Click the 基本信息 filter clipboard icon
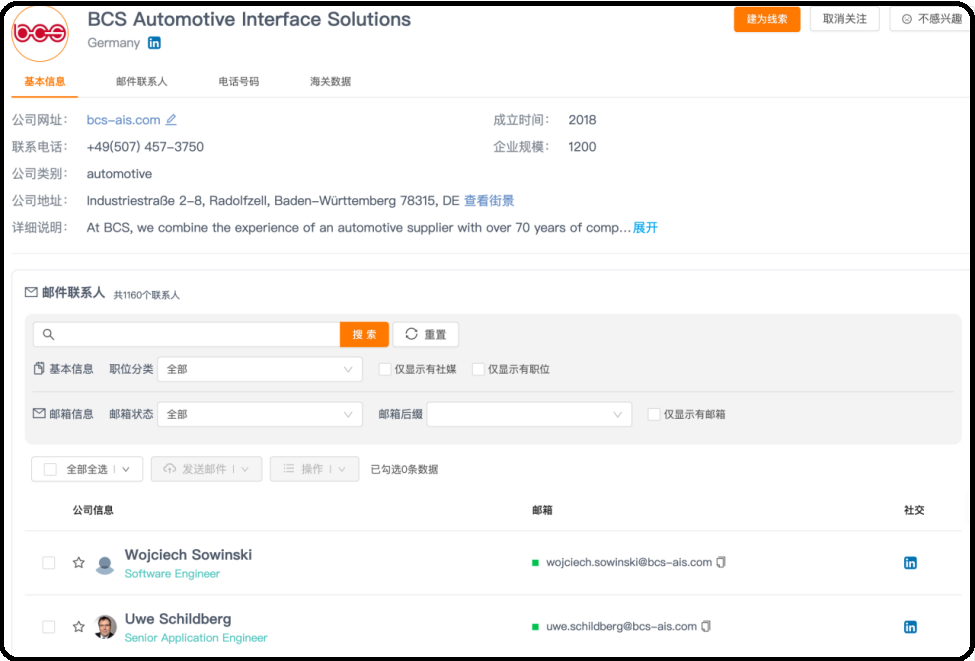 [39, 369]
